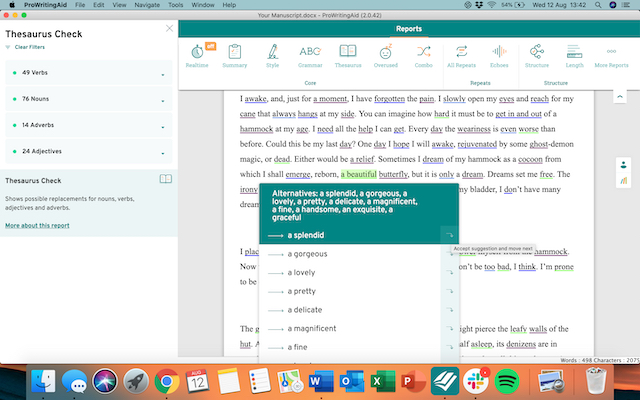Open the Edit menu
This screenshot has width=640, height=400.
click(98, 5)
